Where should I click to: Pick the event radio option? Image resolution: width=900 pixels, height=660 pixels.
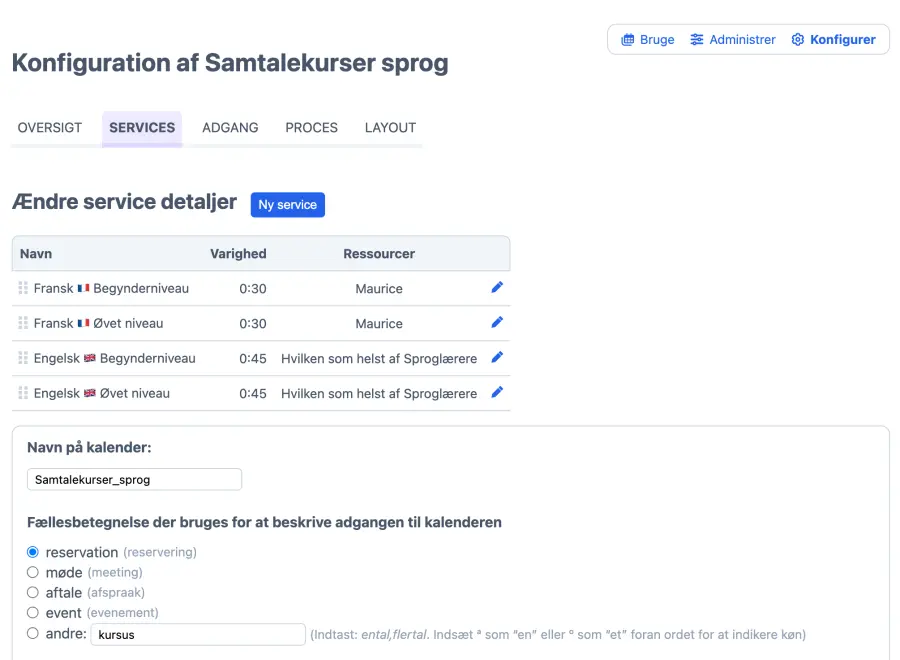click(x=33, y=613)
